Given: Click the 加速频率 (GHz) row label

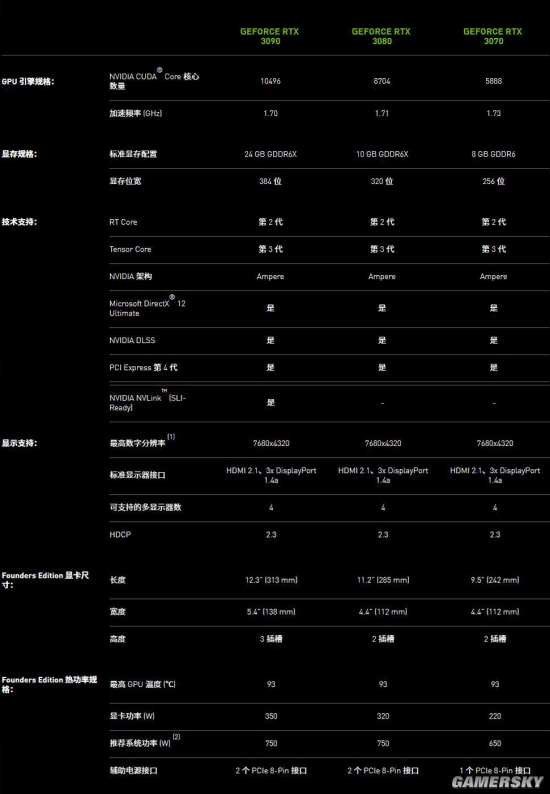Looking at the screenshot, I should pos(136,113).
